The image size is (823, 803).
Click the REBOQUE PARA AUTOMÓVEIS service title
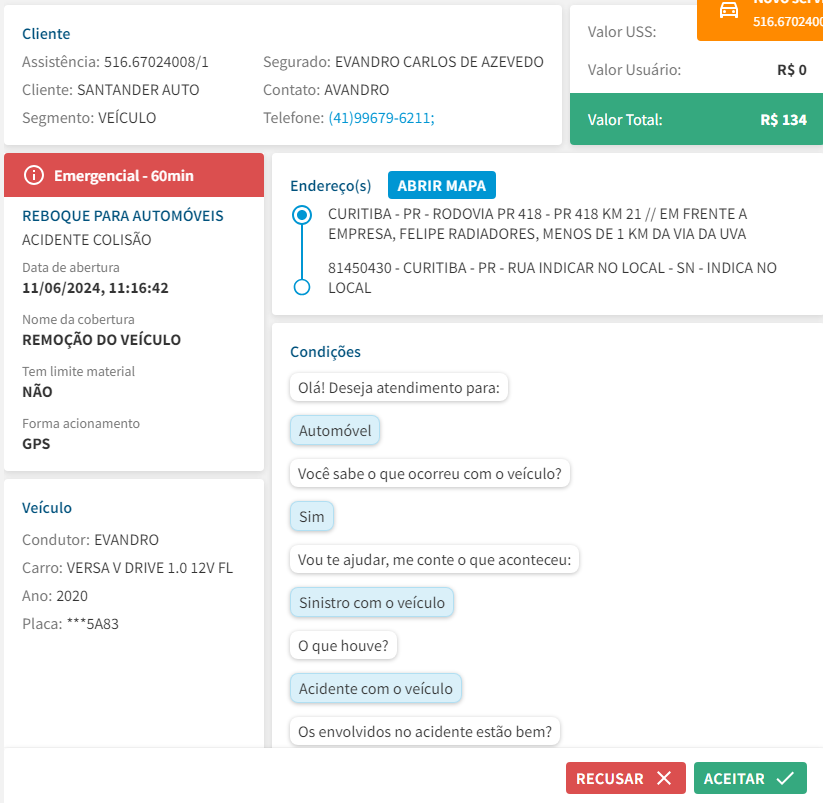click(123, 216)
